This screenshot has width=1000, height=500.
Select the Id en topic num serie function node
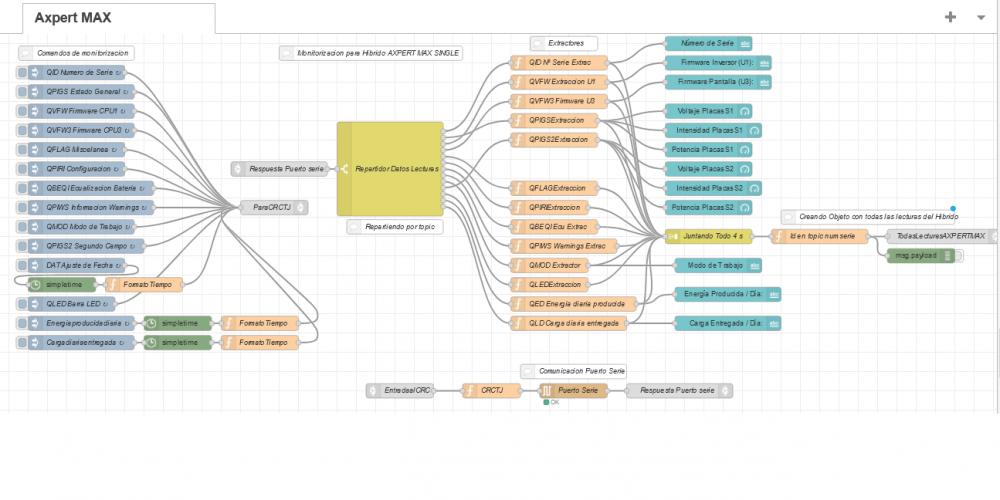click(820, 236)
